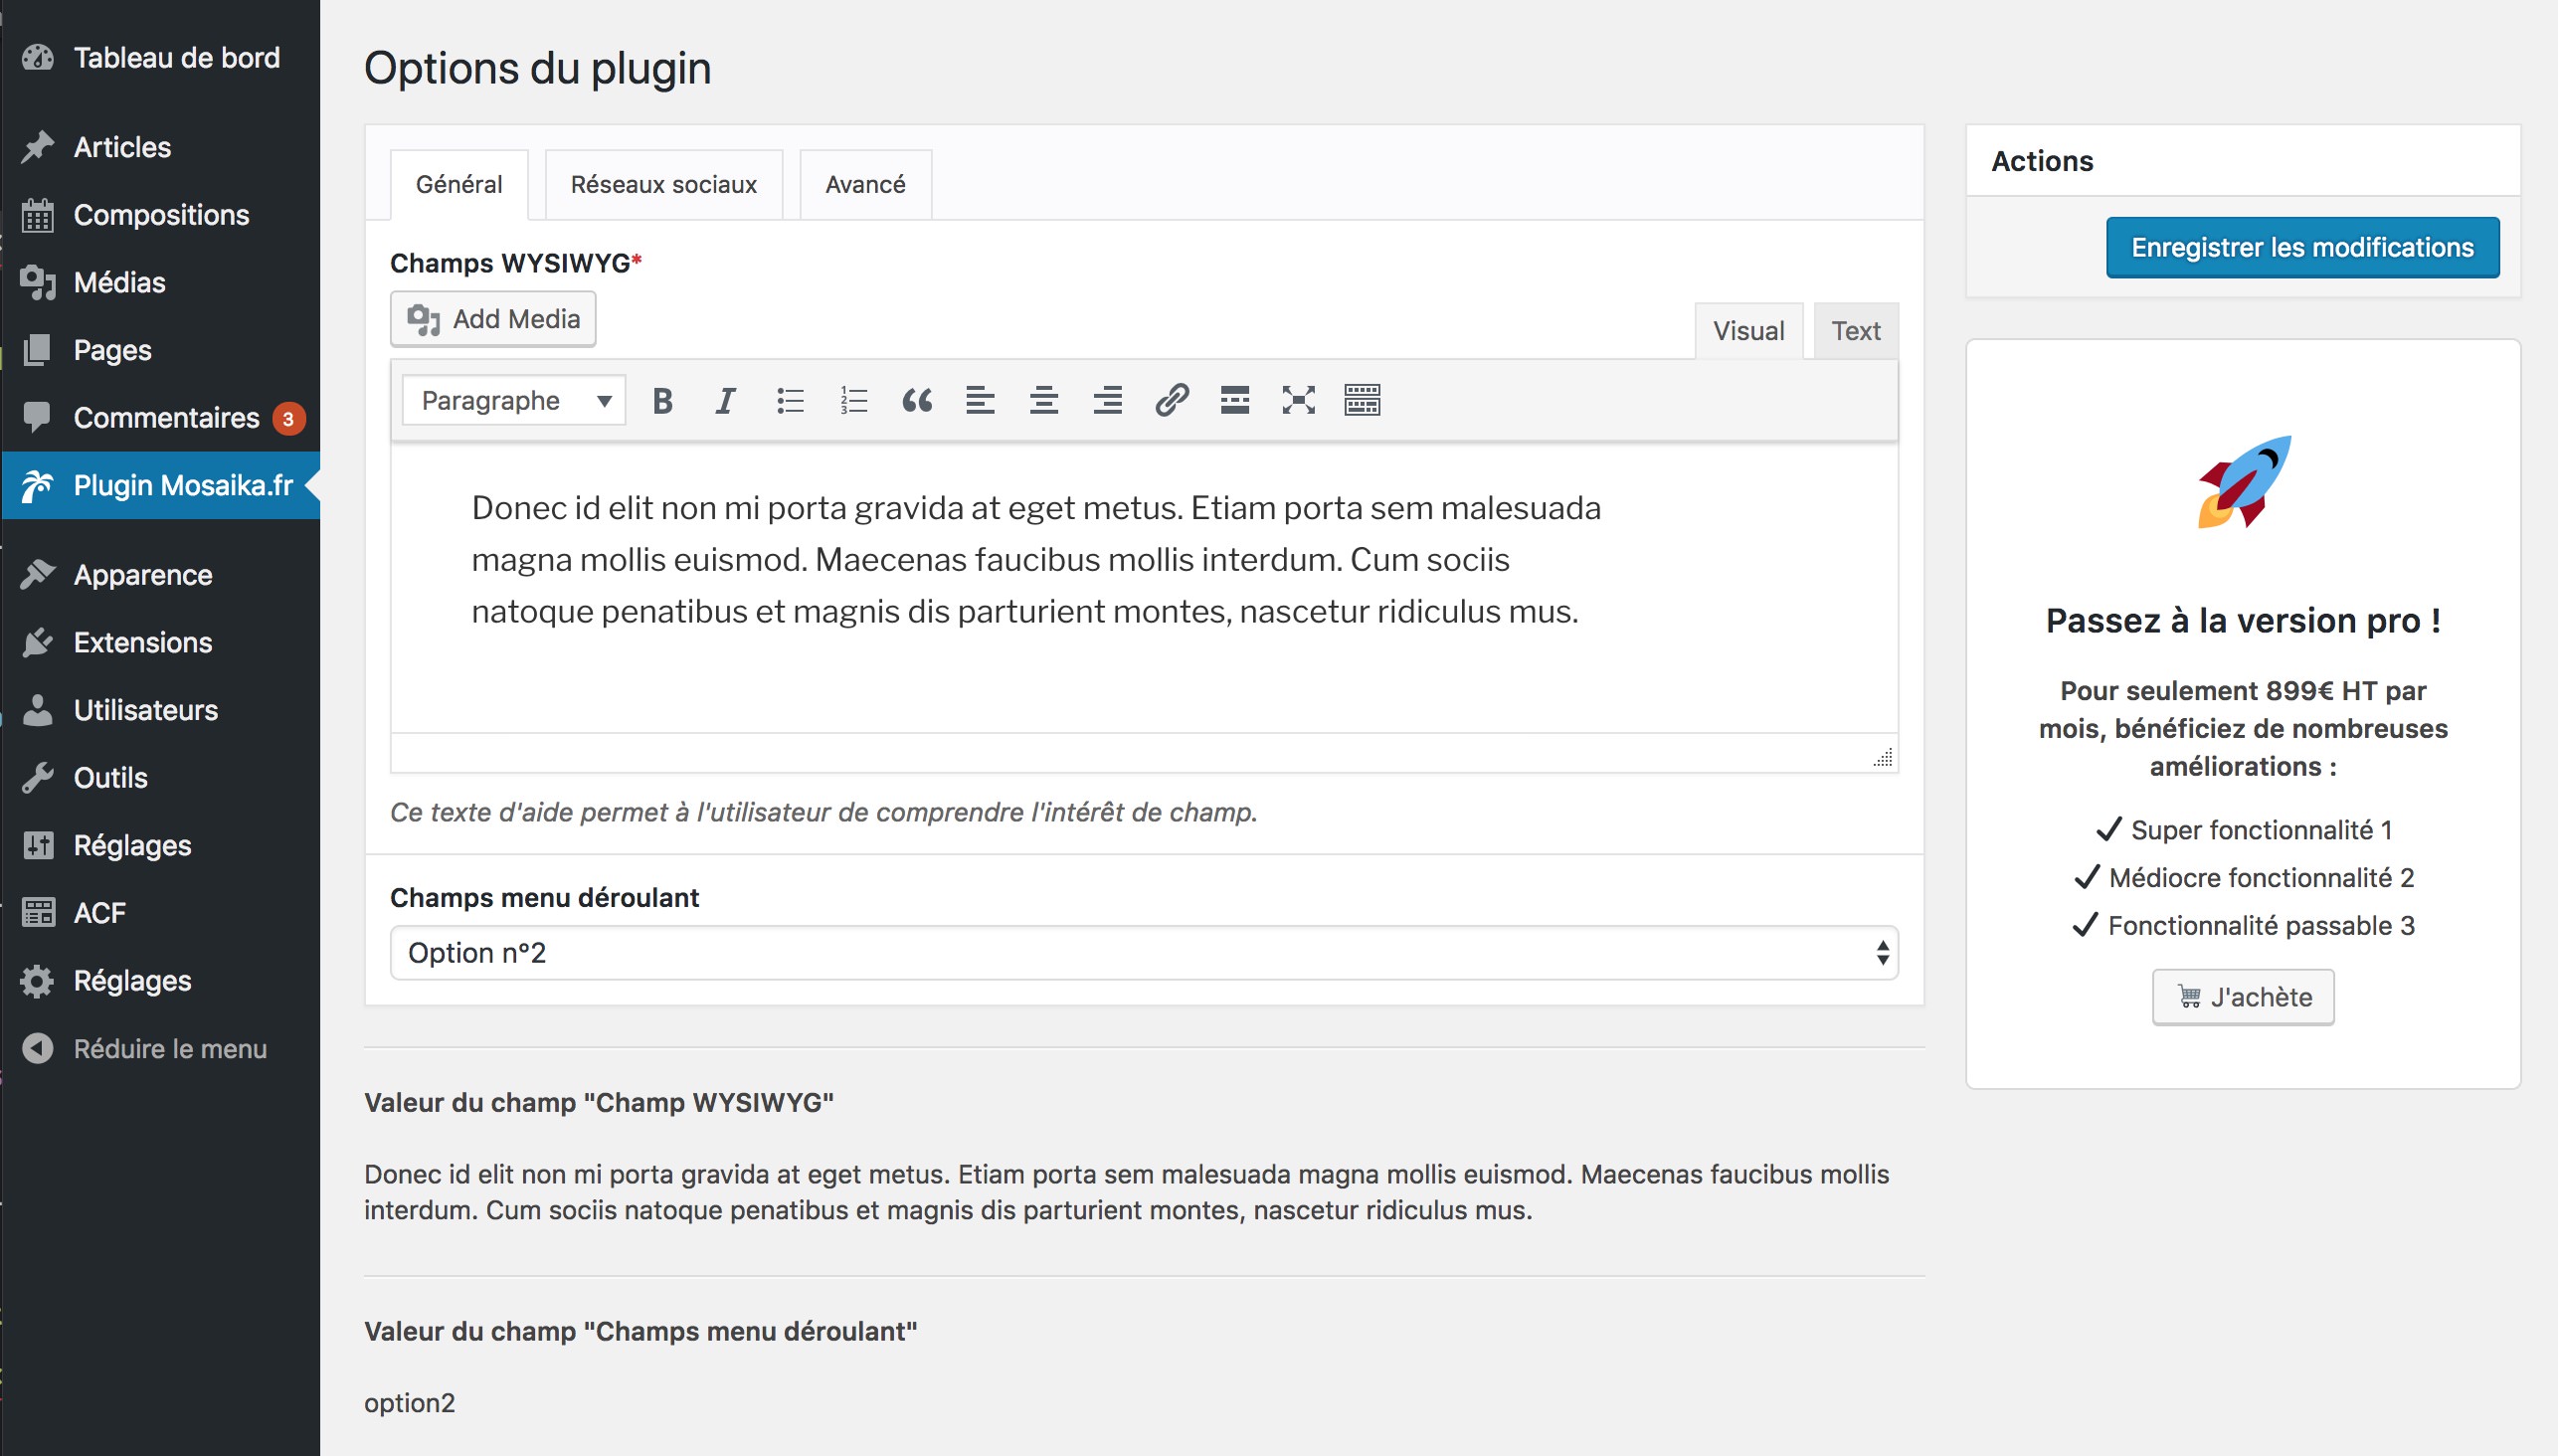The height and width of the screenshot is (1456, 2558).
Task: Center align the text
Action: pyautogui.click(x=1044, y=401)
